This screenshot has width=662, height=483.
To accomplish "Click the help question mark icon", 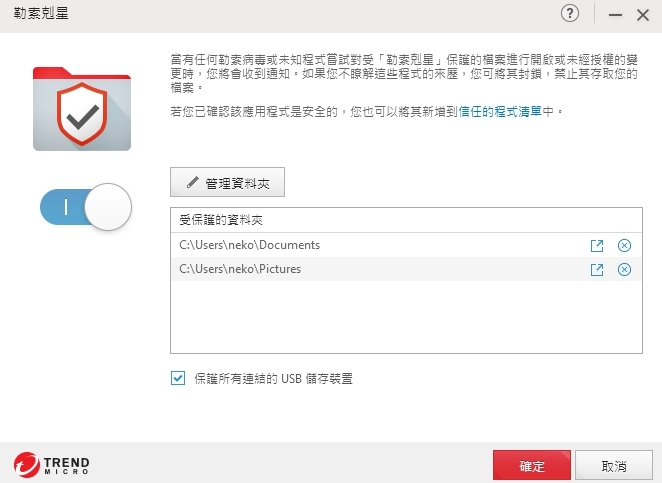I will click(x=571, y=14).
